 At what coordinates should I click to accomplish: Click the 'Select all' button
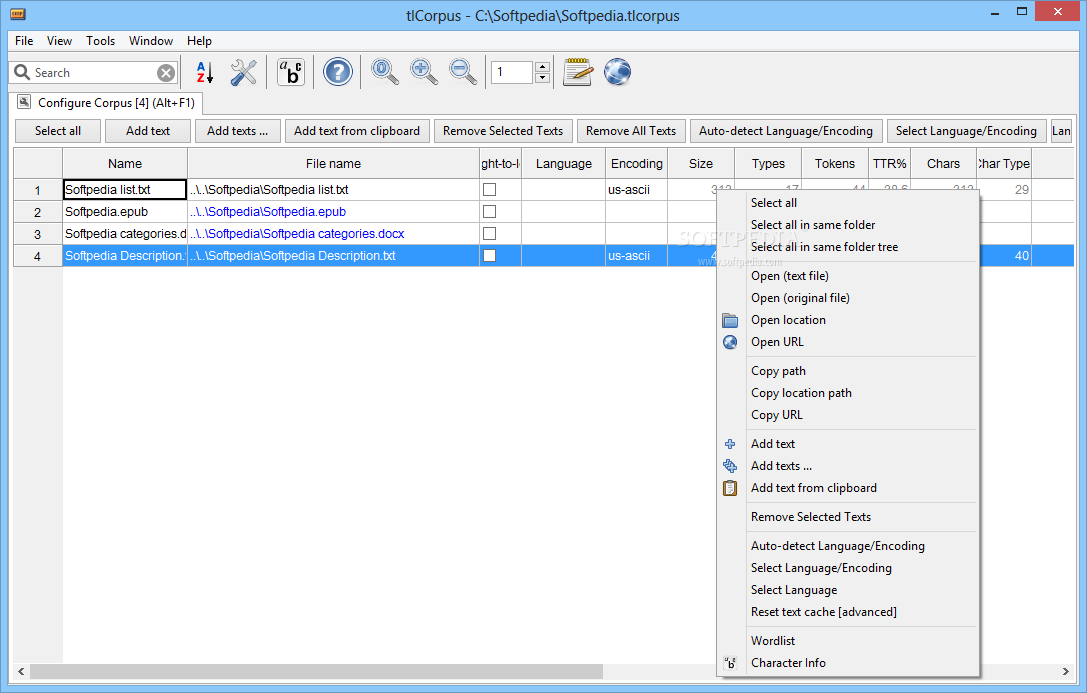point(58,131)
